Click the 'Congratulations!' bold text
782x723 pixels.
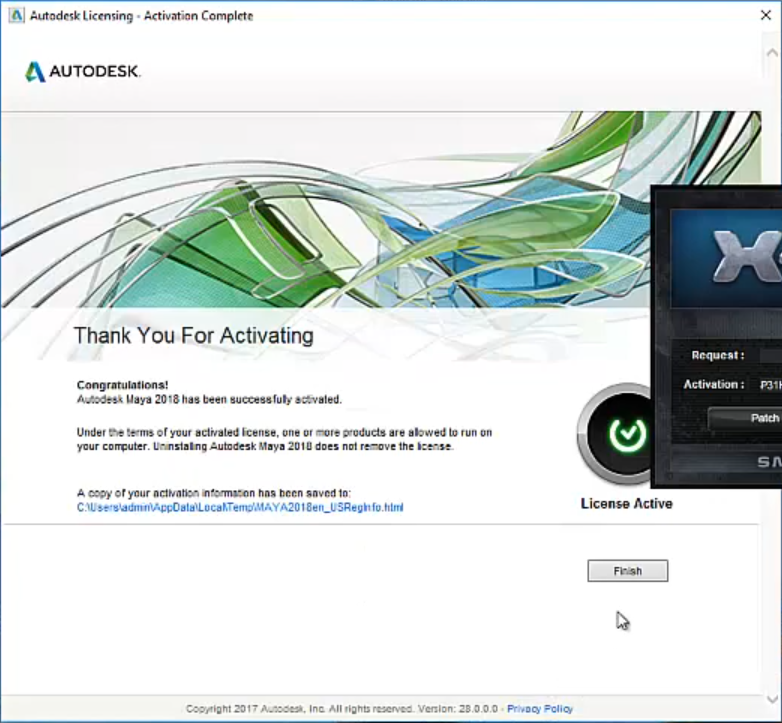click(x=122, y=385)
